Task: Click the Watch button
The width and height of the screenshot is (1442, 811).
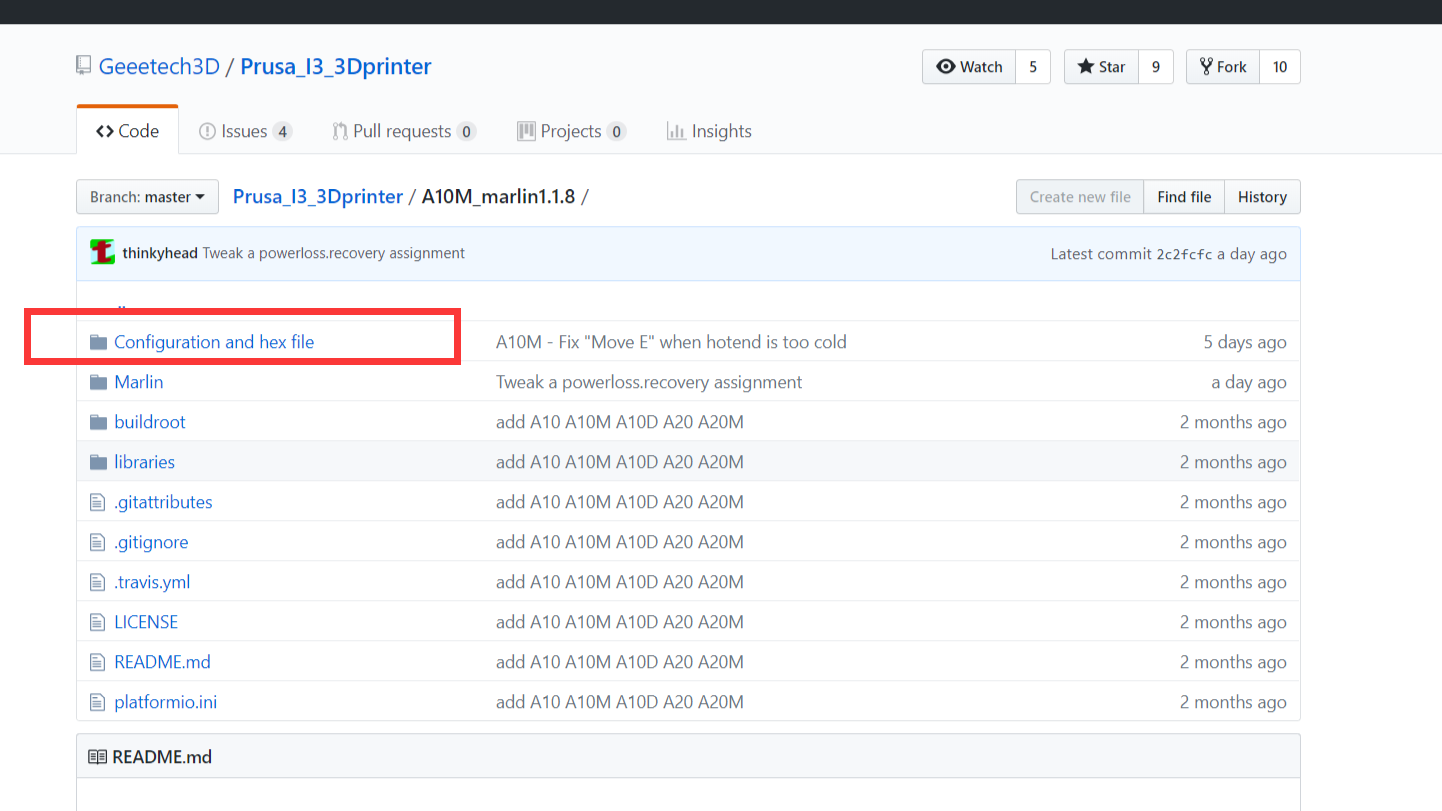Action: coord(969,67)
